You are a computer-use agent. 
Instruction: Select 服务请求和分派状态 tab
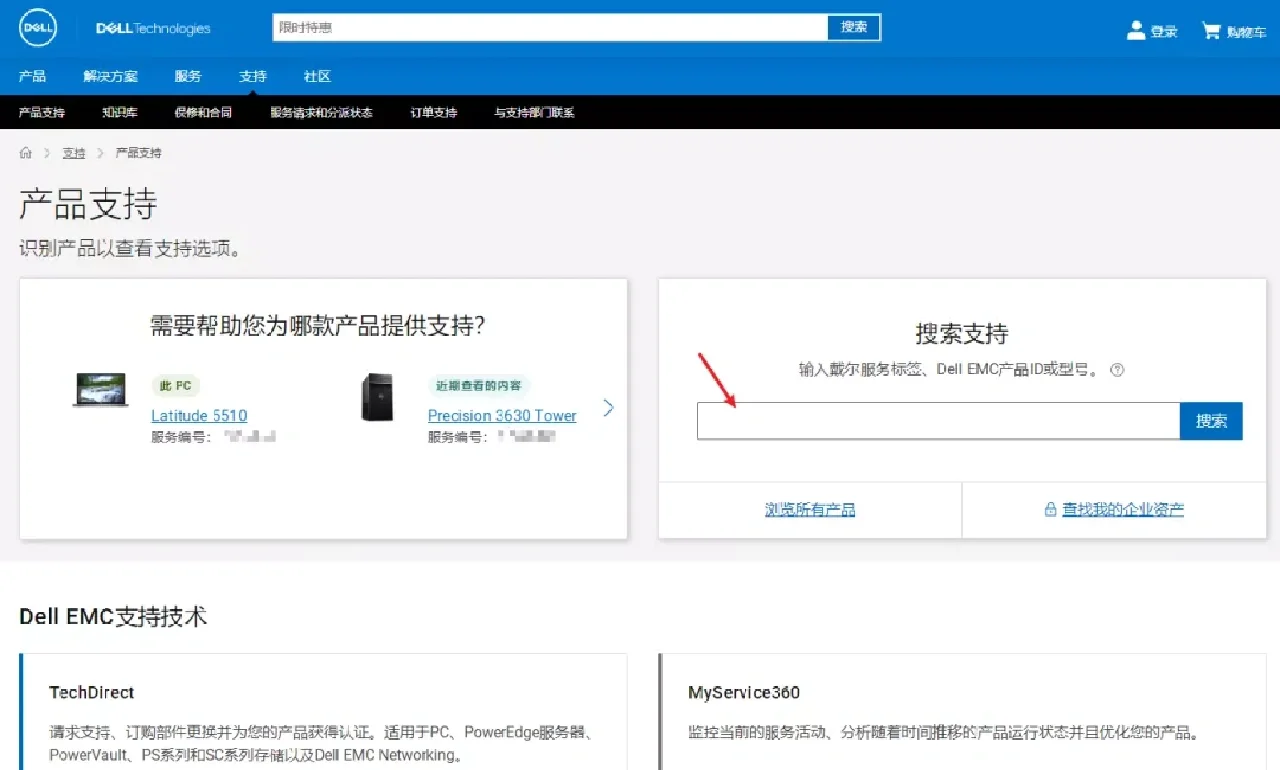click(x=321, y=113)
